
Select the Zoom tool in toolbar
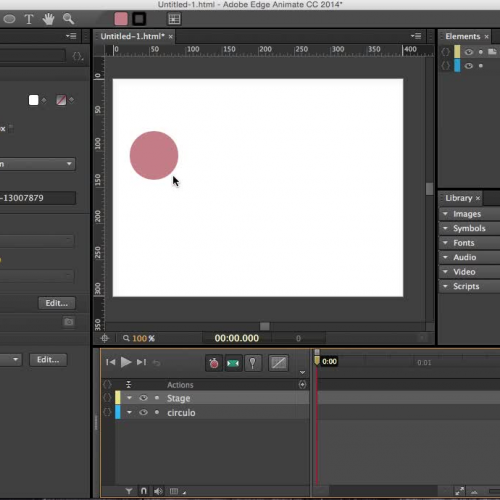(68, 19)
